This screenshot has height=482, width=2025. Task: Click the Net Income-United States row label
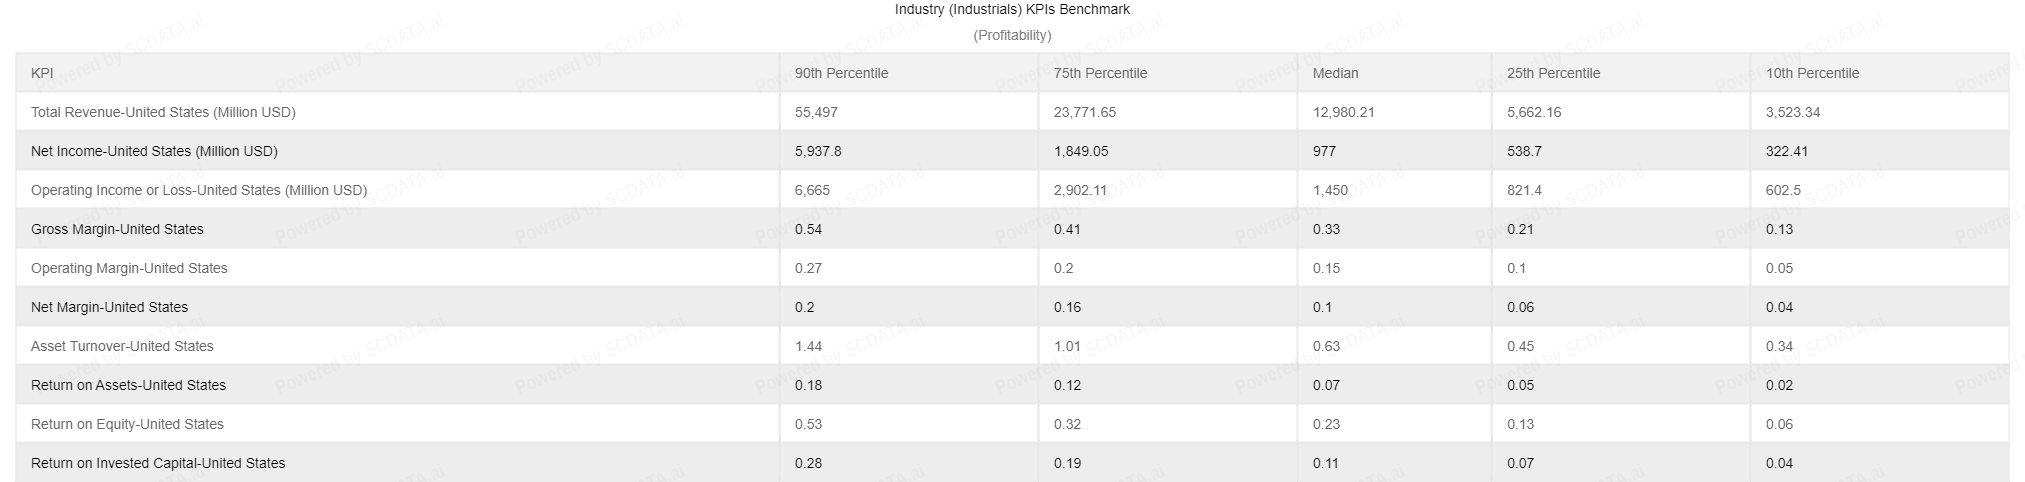tap(154, 151)
